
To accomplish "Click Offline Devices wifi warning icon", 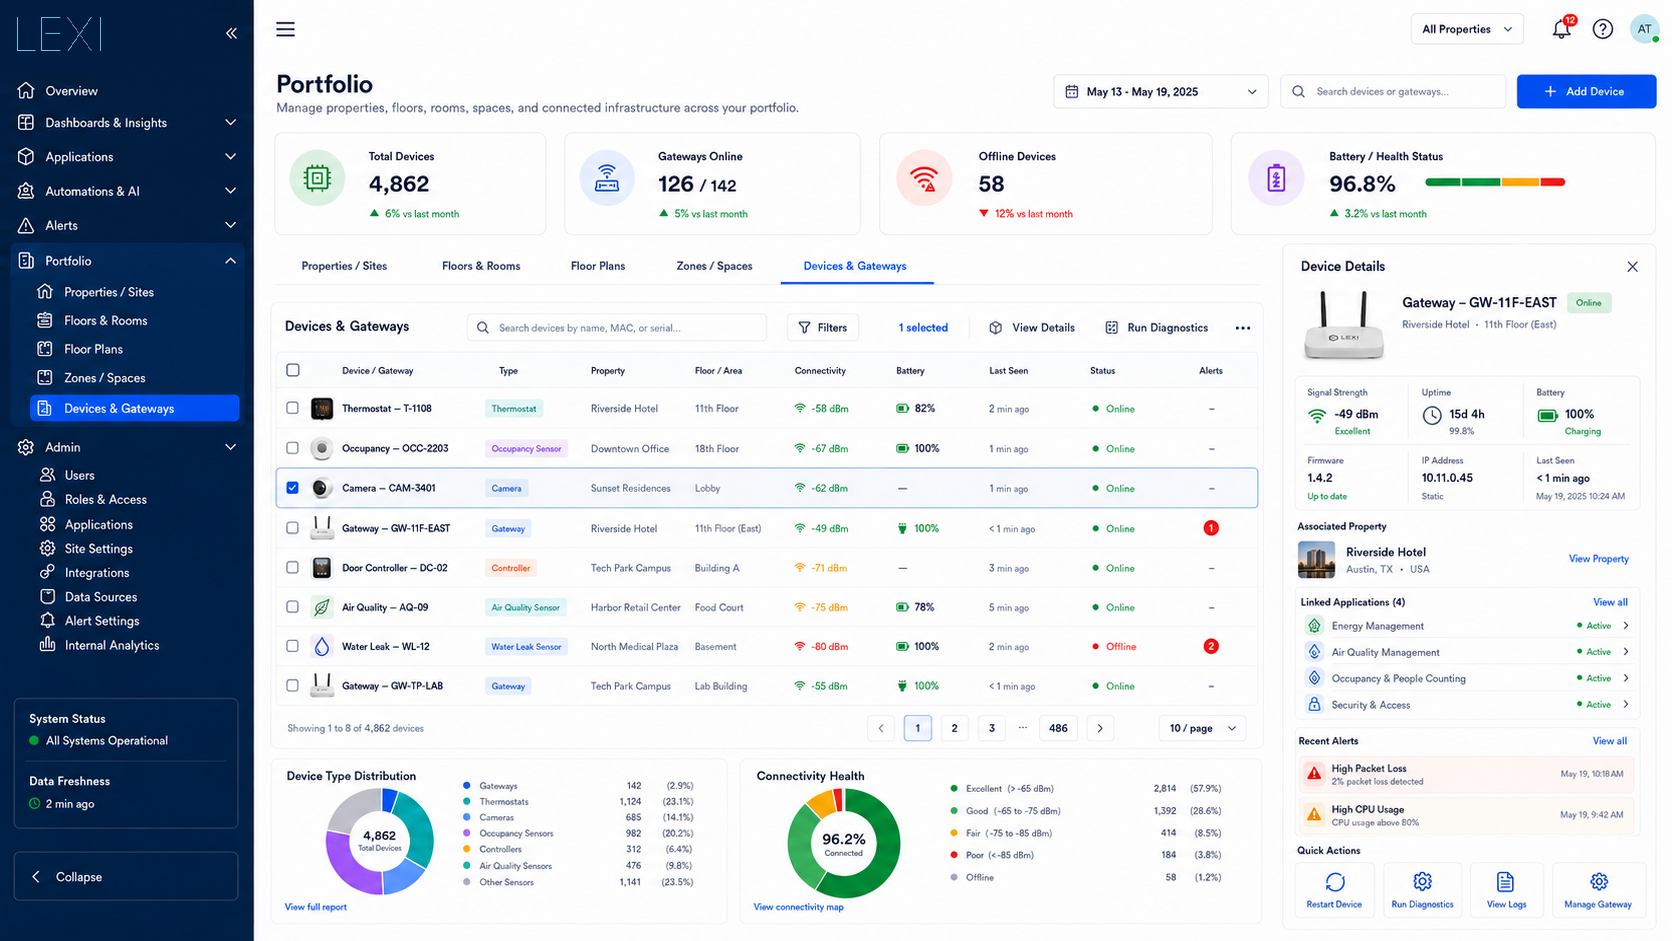I will click(924, 179).
